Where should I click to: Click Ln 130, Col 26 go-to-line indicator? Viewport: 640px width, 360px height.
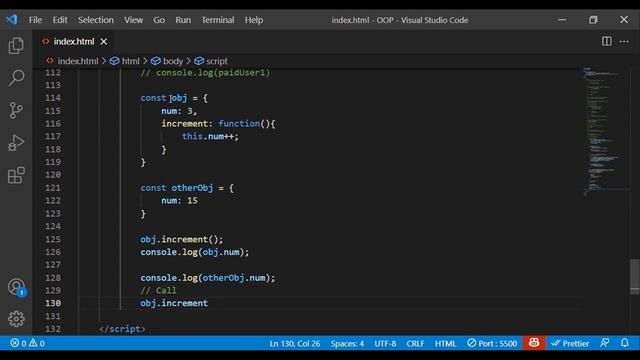tap(294, 344)
